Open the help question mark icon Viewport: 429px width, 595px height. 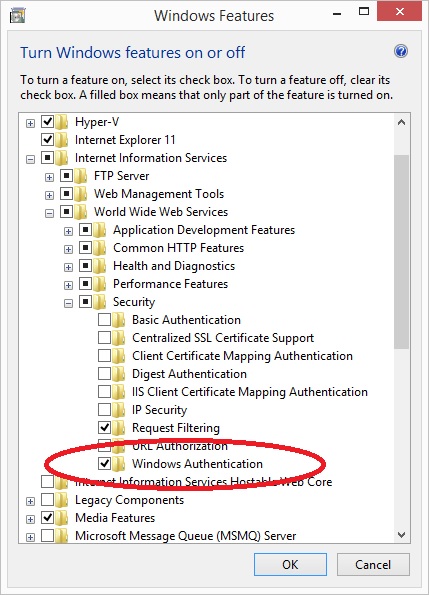tap(401, 51)
